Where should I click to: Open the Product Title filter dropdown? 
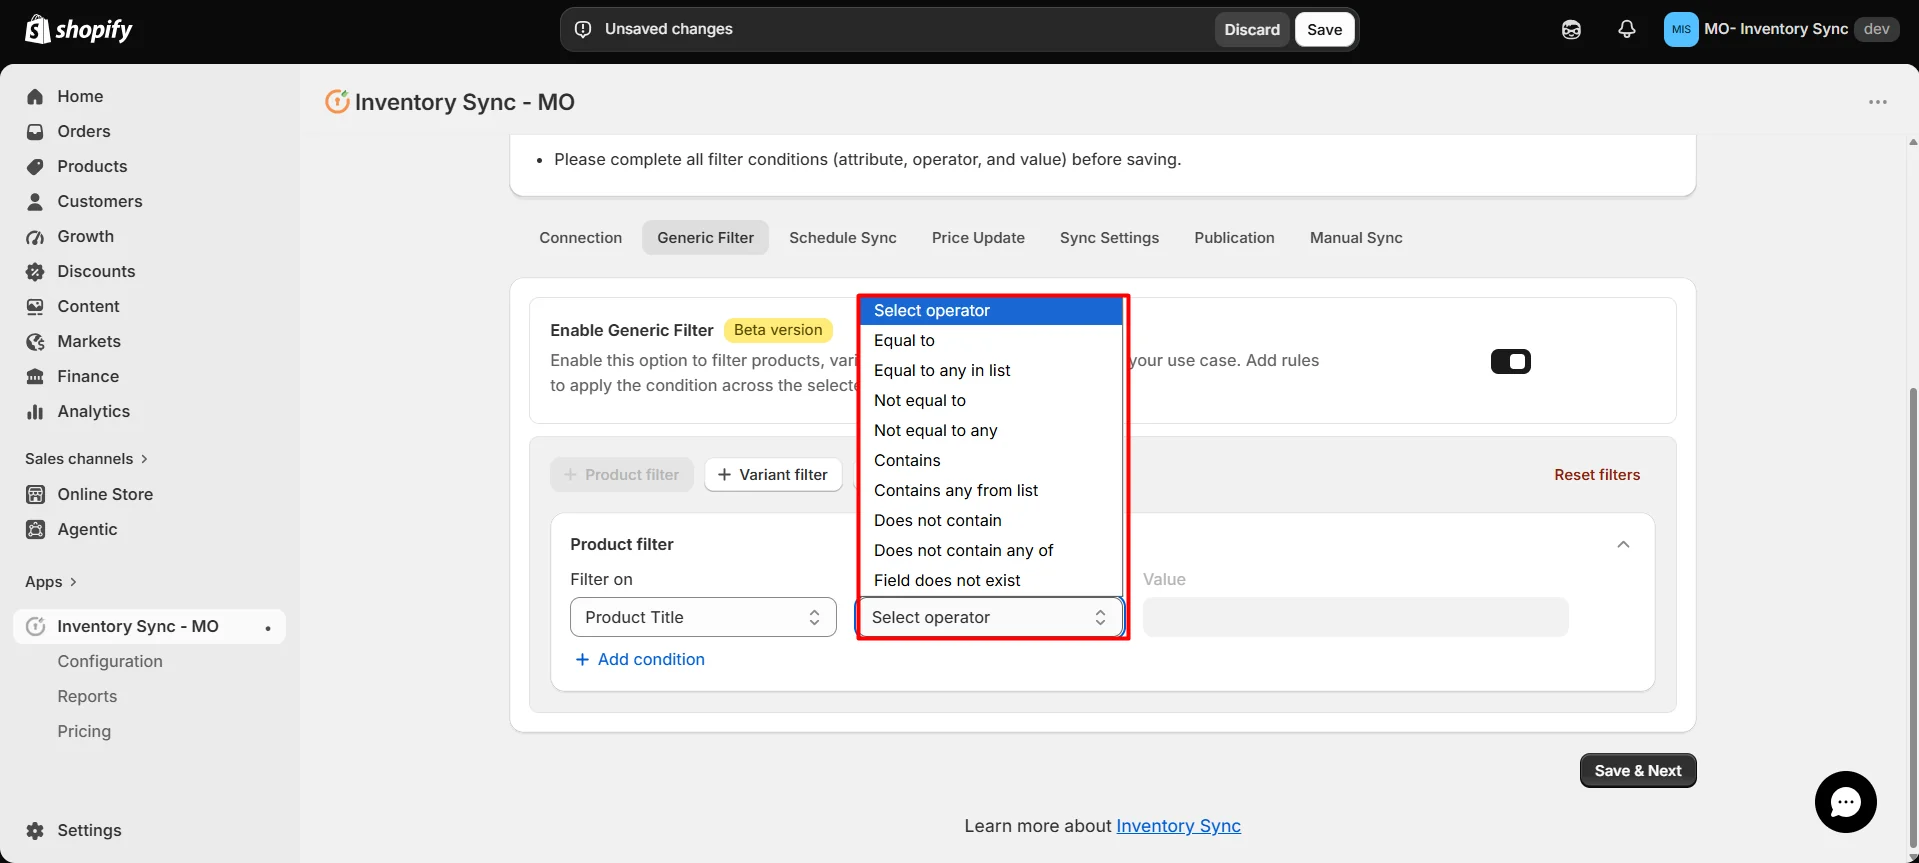tap(703, 617)
